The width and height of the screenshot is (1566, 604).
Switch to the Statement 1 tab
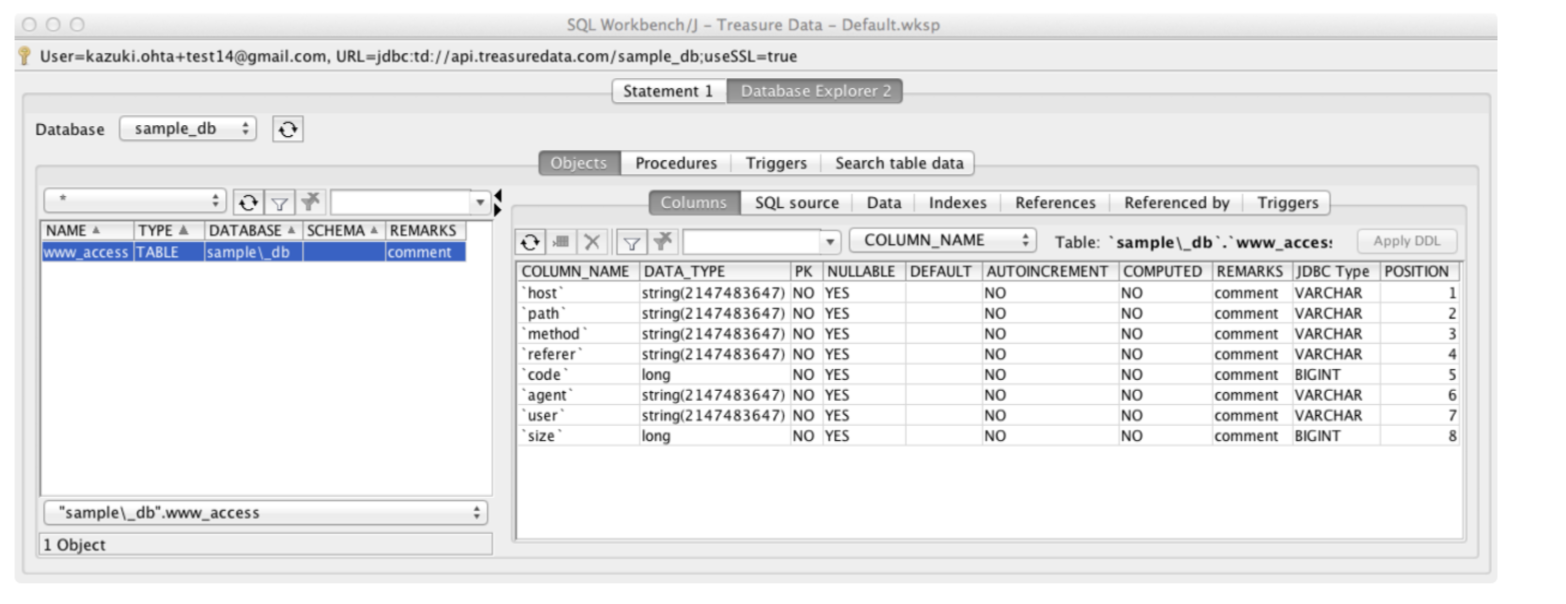click(x=668, y=91)
